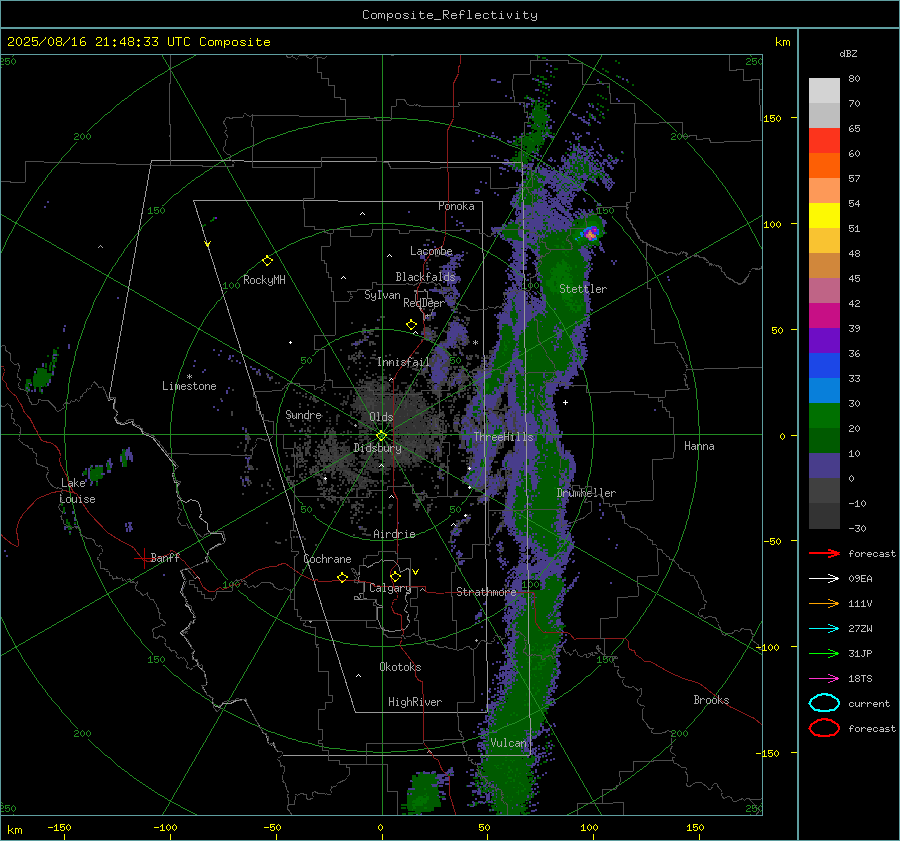Click the Sundre label
This screenshot has height=841, width=900.
(303, 415)
